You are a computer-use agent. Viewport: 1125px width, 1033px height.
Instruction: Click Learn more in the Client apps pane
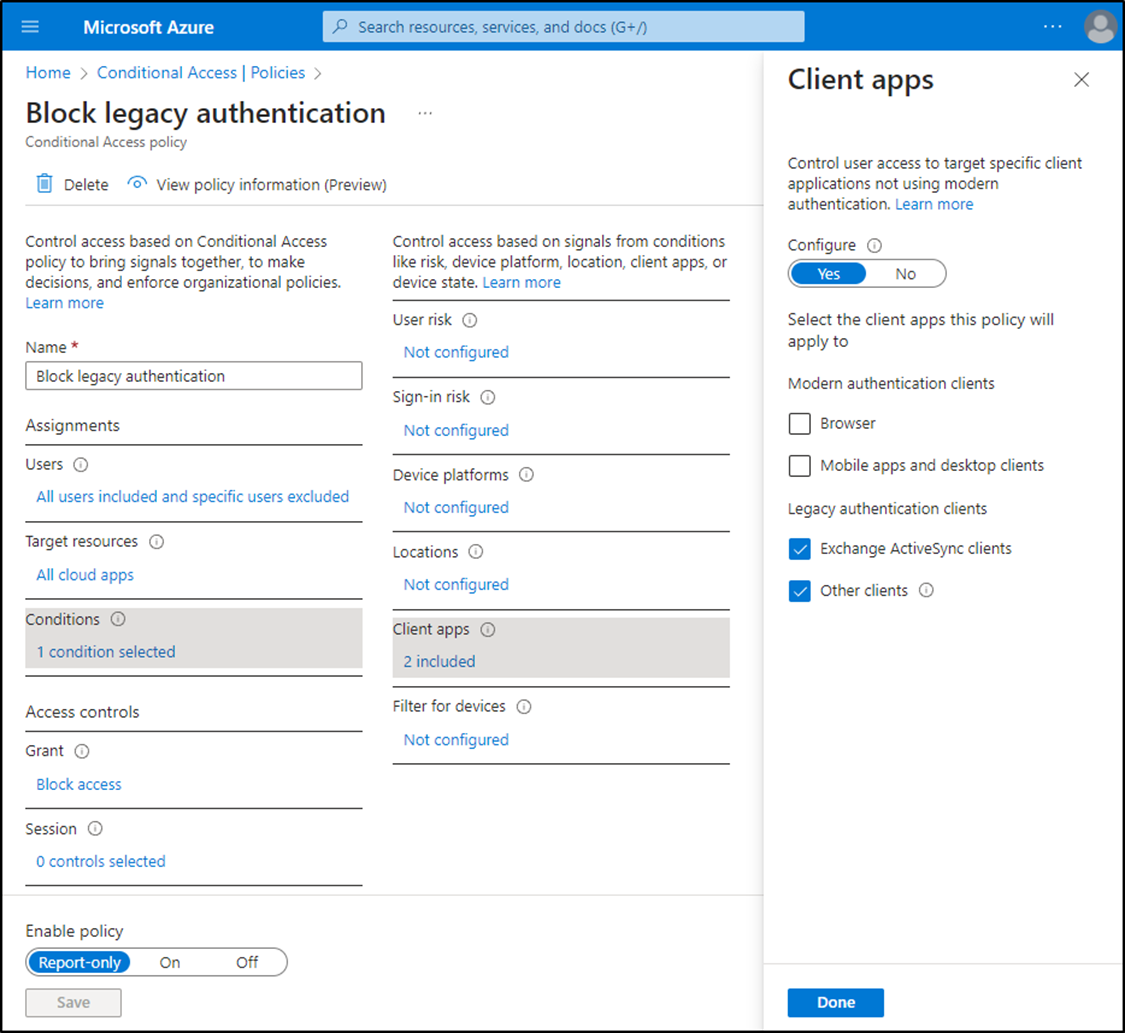tap(934, 203)
